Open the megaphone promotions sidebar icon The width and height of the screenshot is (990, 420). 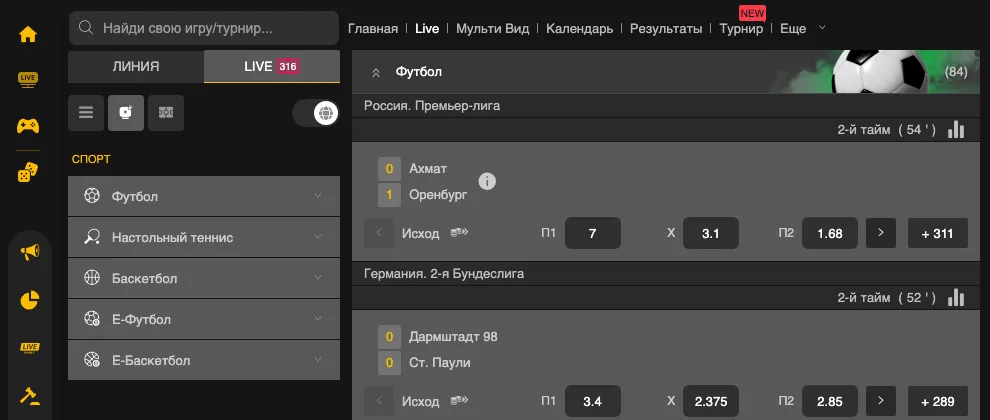tap(30, 253)
